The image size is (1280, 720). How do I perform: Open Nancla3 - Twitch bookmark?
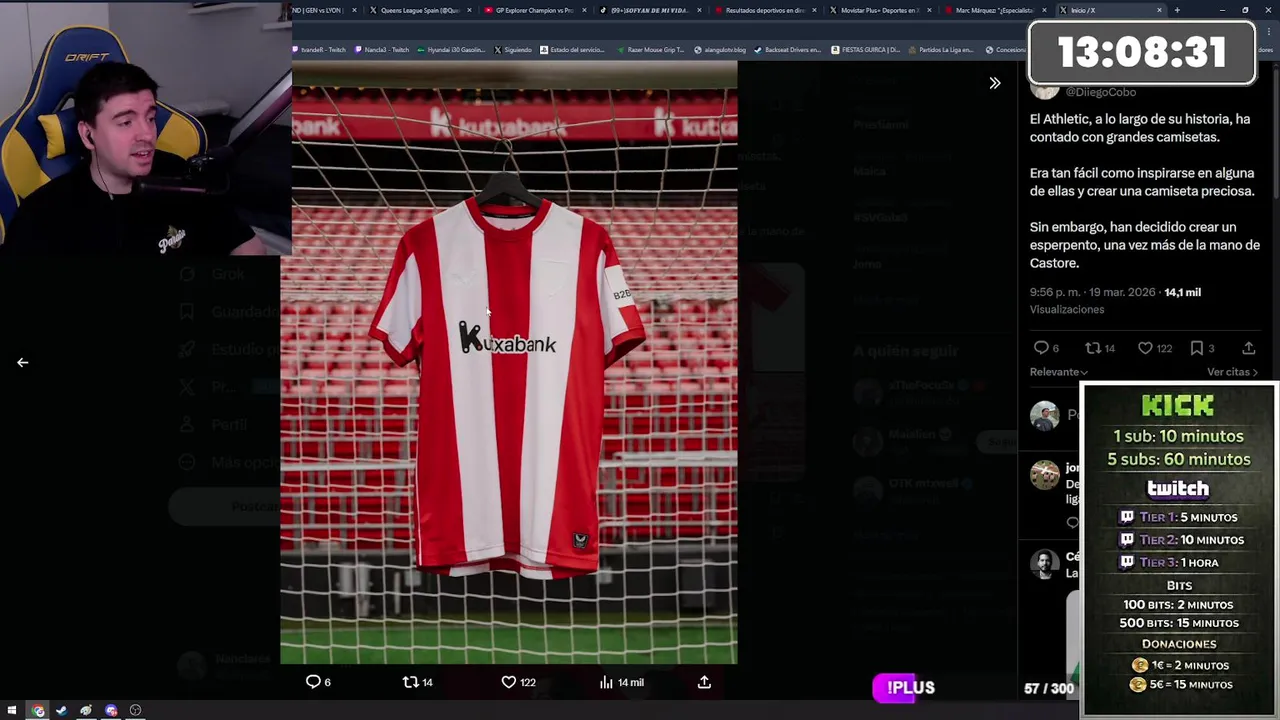(382, 50)
